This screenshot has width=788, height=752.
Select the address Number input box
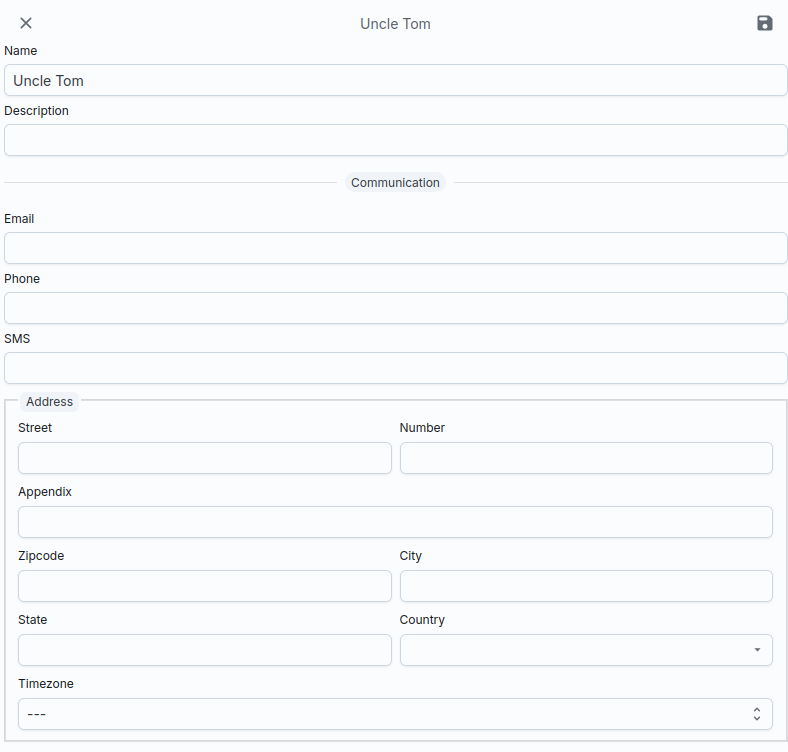point(586,458)
